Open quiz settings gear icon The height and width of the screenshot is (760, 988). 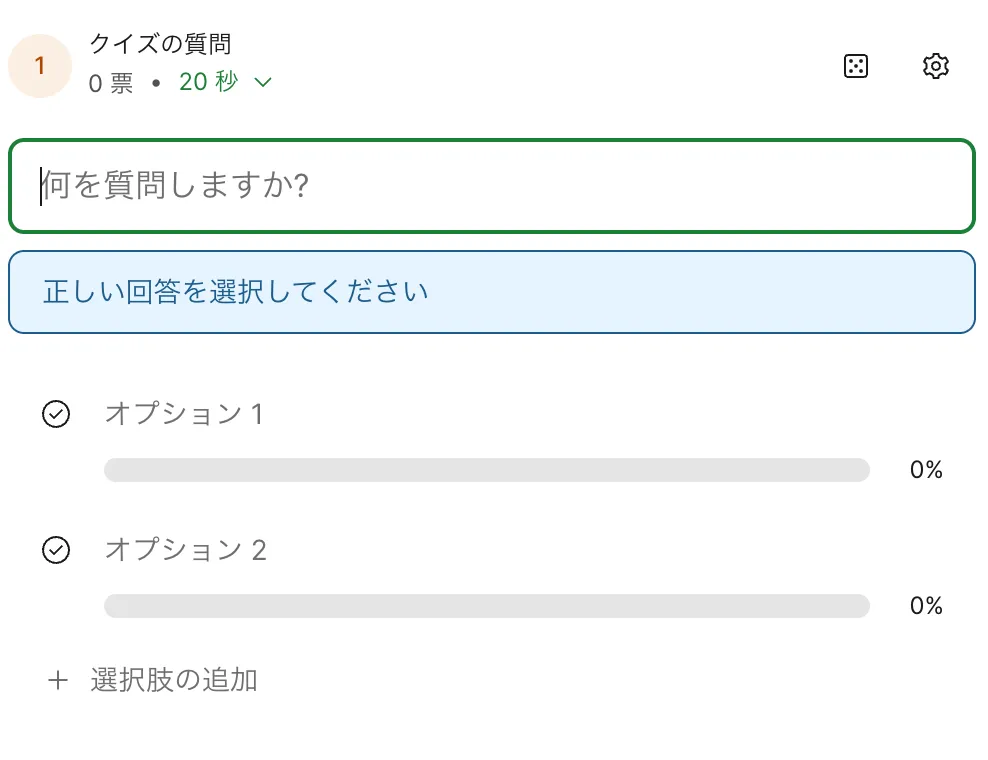(935, 66)
